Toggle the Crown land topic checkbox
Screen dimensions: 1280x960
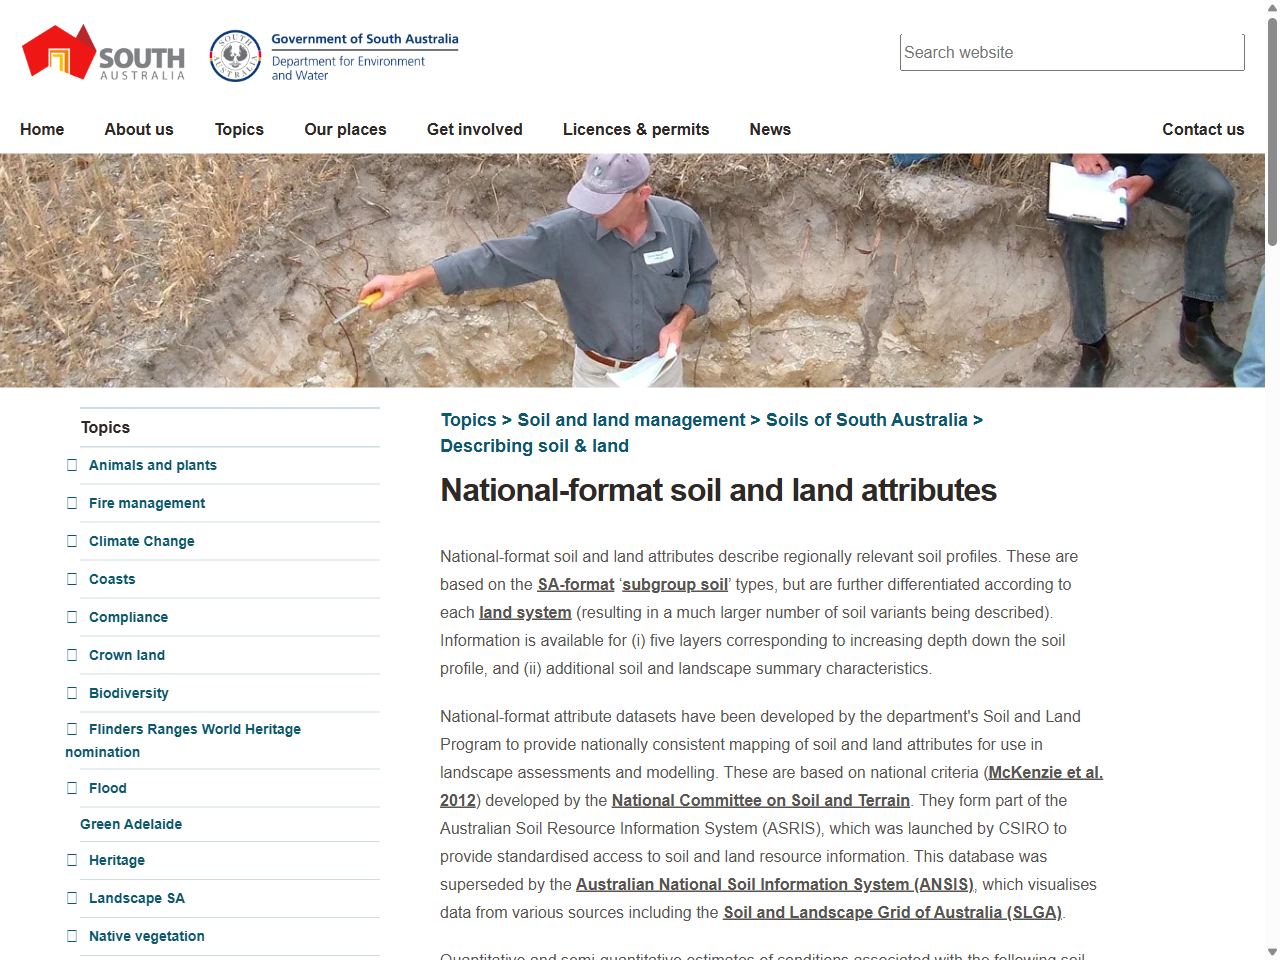[71, 654]
